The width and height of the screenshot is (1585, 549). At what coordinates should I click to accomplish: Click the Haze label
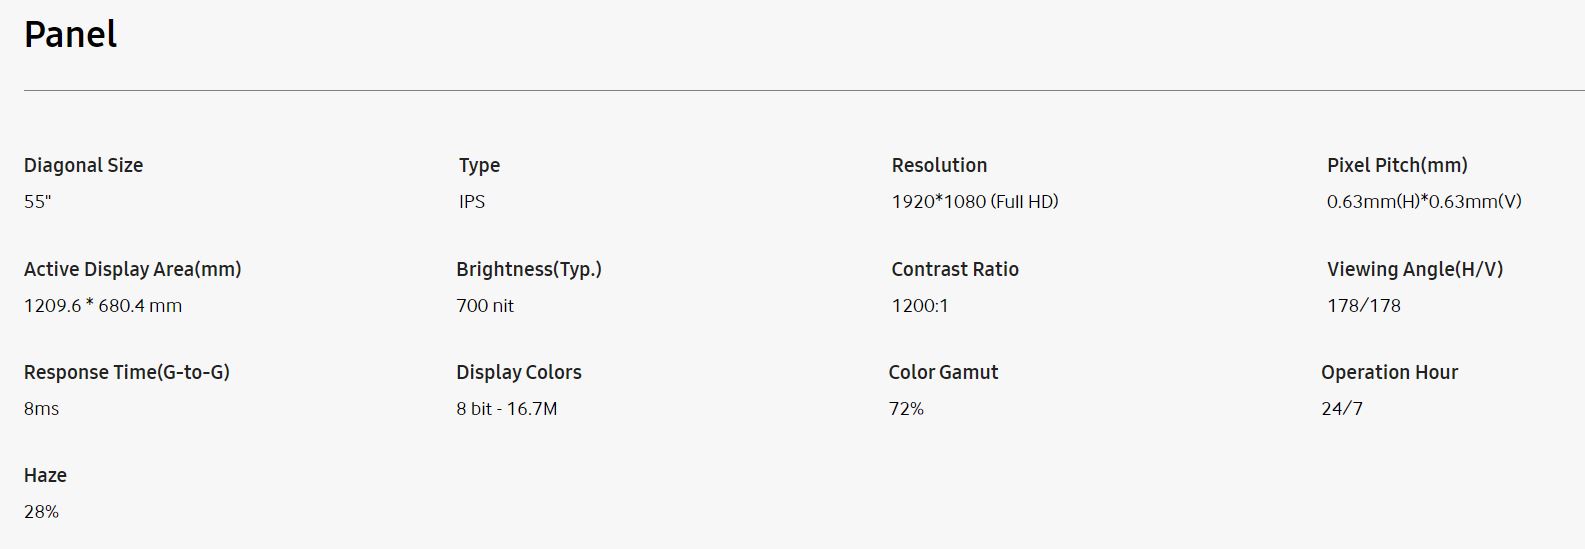(x=45, y=476)
